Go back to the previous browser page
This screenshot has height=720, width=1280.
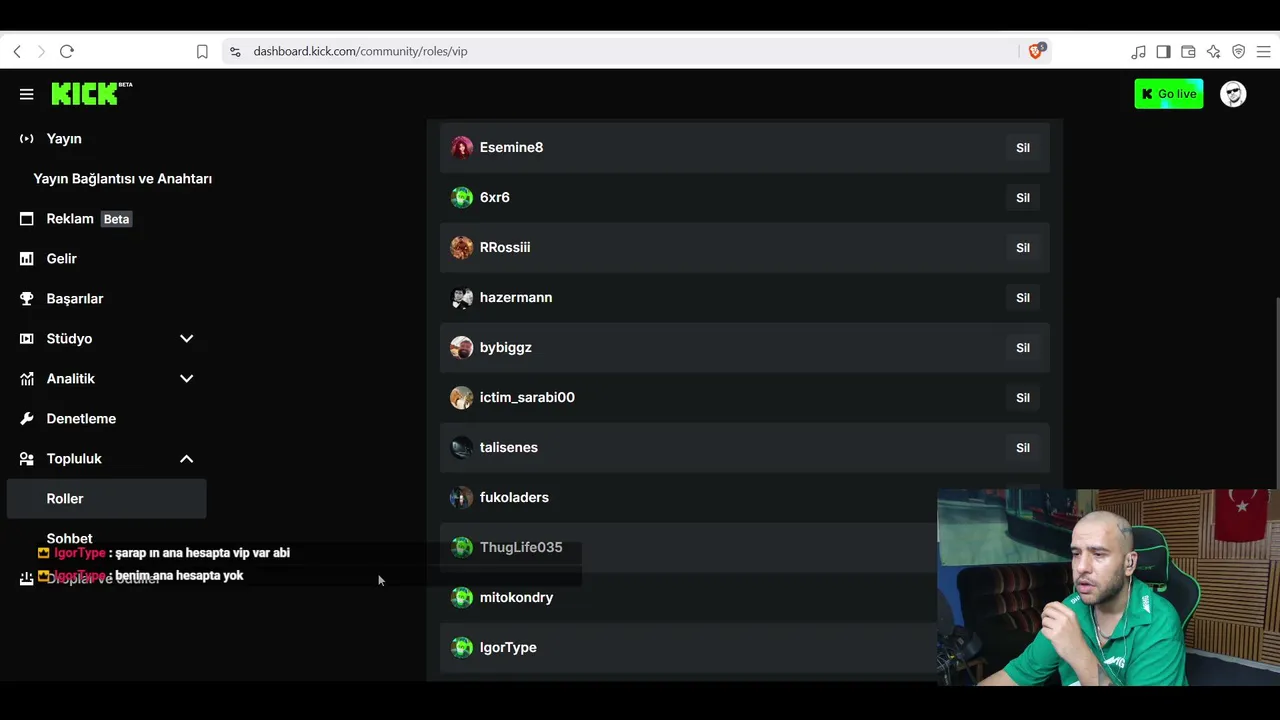pyautogui.click(x=17, y=51)
